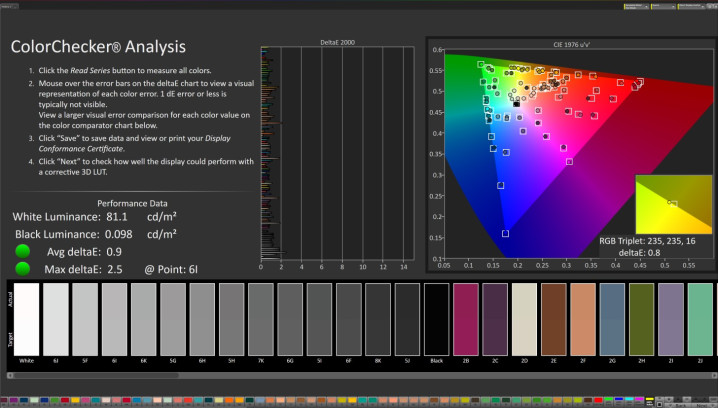Select the 6J light gray swatch
Image resolution: width=718 pixels, height=408 pixels.
point(56,319)
